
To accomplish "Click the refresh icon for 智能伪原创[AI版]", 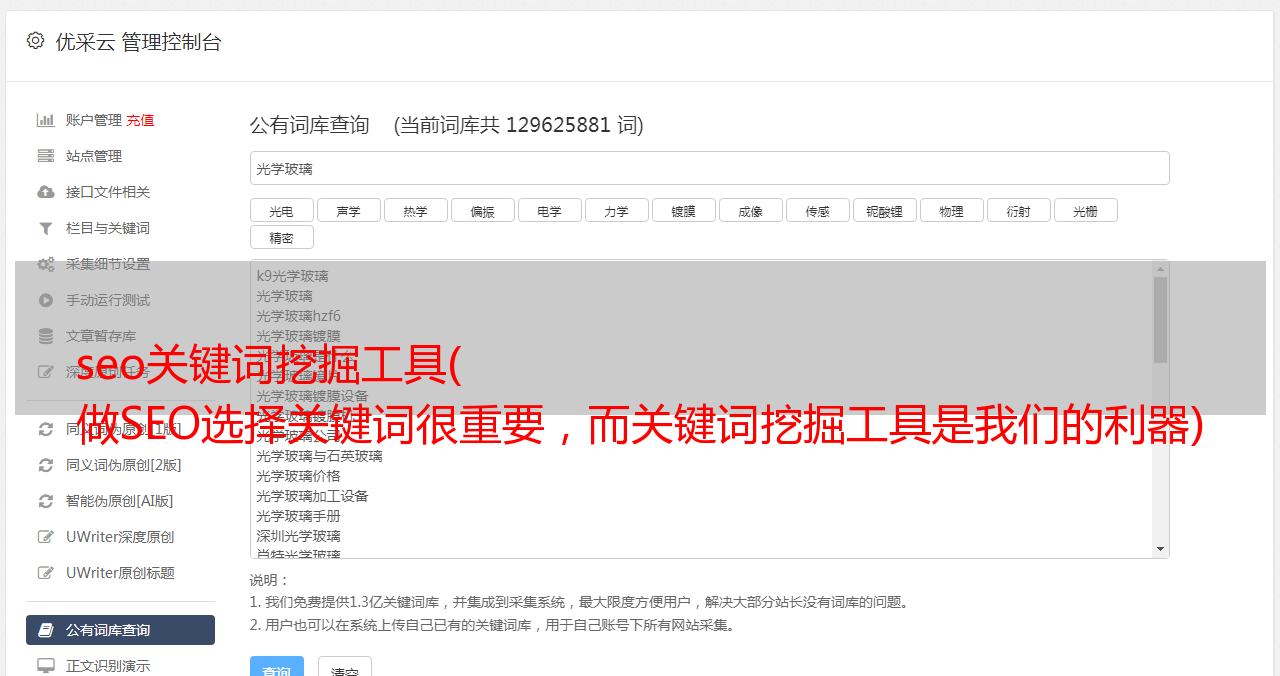I will (x=45, y=501).
